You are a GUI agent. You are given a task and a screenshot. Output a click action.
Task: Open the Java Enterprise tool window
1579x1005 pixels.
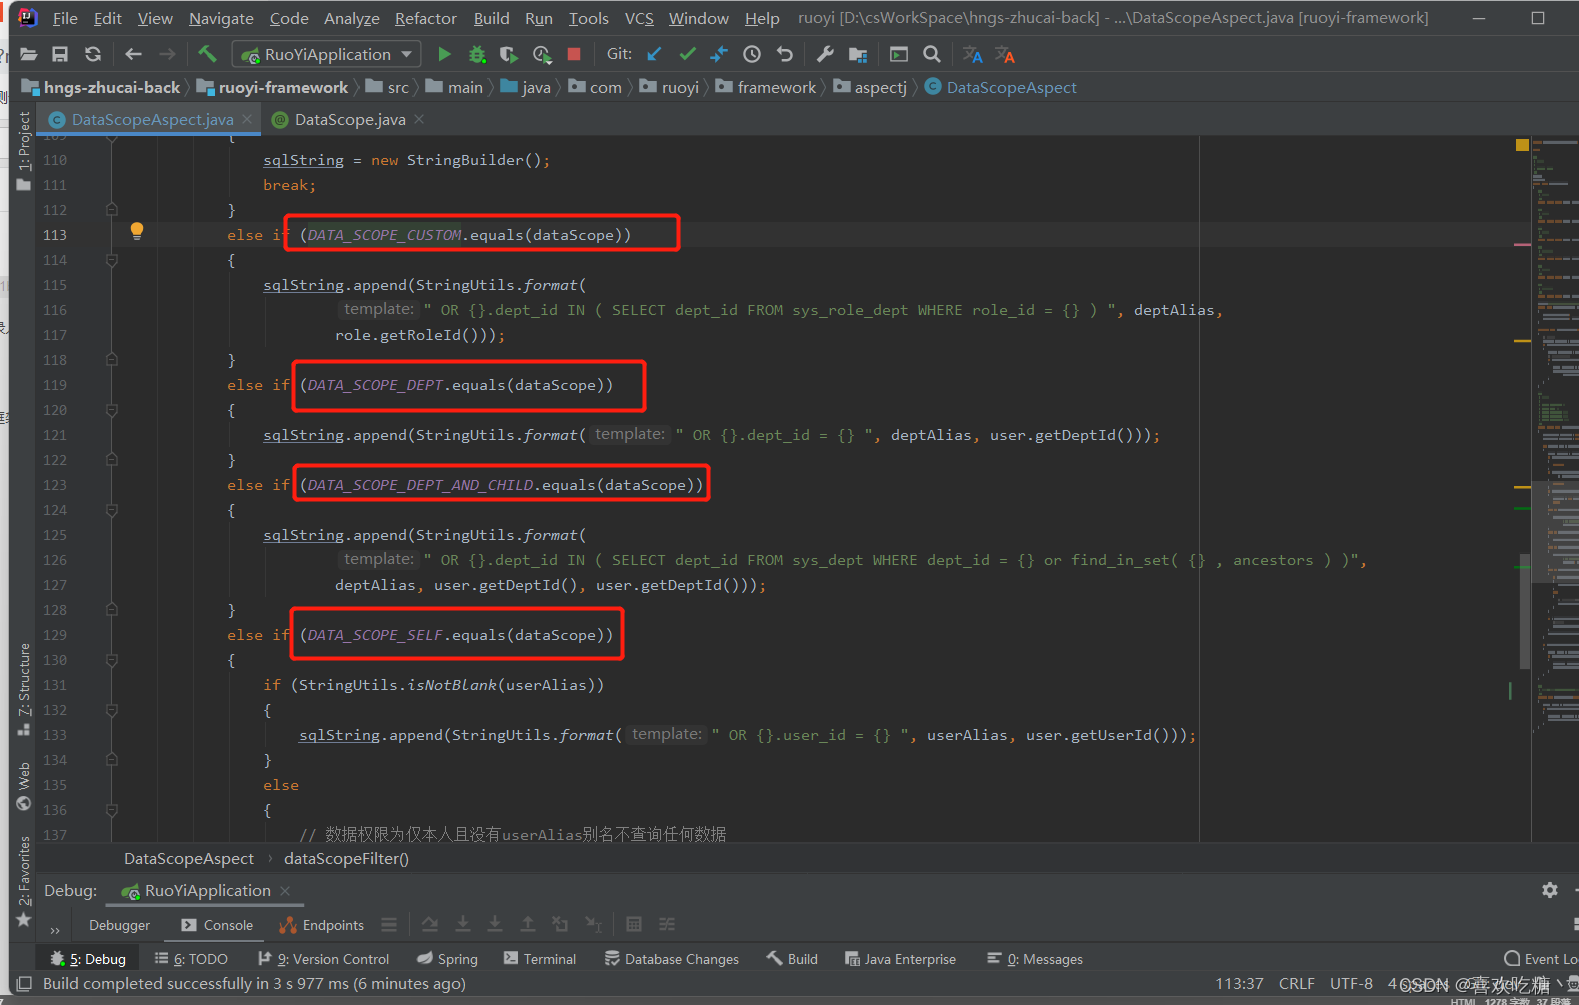click(x=900, y=959)
